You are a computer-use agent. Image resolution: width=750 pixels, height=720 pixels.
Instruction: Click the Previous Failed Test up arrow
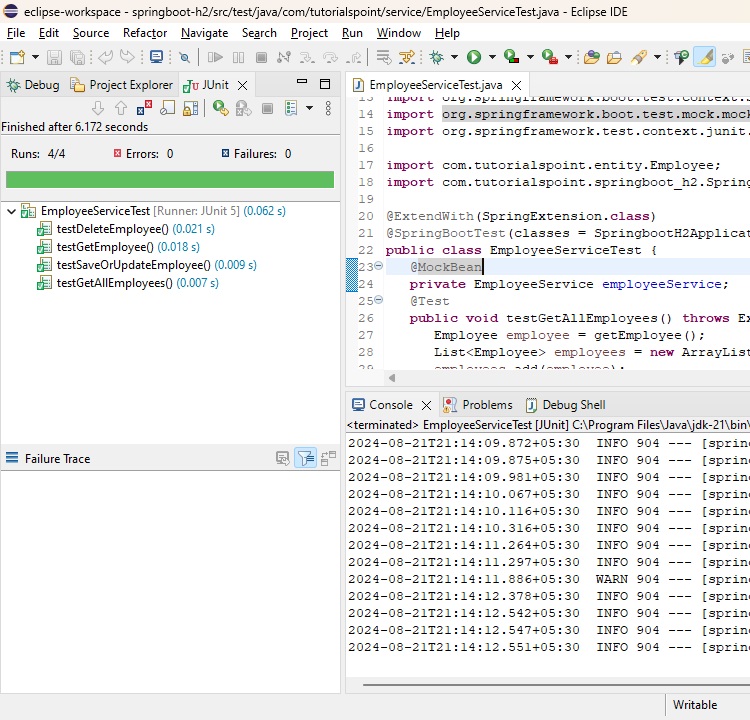click(x=121, y=108)
